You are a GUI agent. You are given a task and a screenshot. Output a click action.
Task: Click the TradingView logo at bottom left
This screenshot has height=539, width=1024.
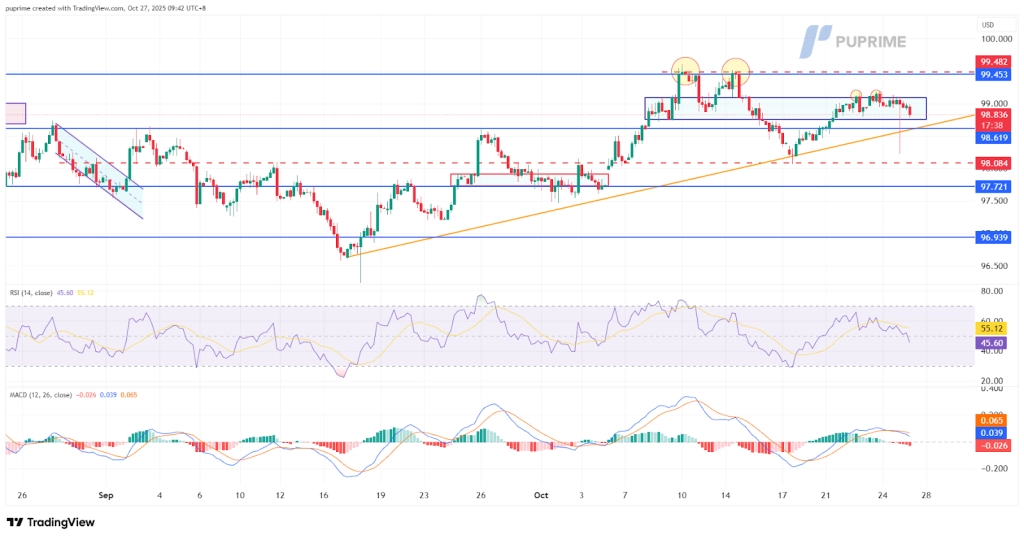[x=50, y=522]
